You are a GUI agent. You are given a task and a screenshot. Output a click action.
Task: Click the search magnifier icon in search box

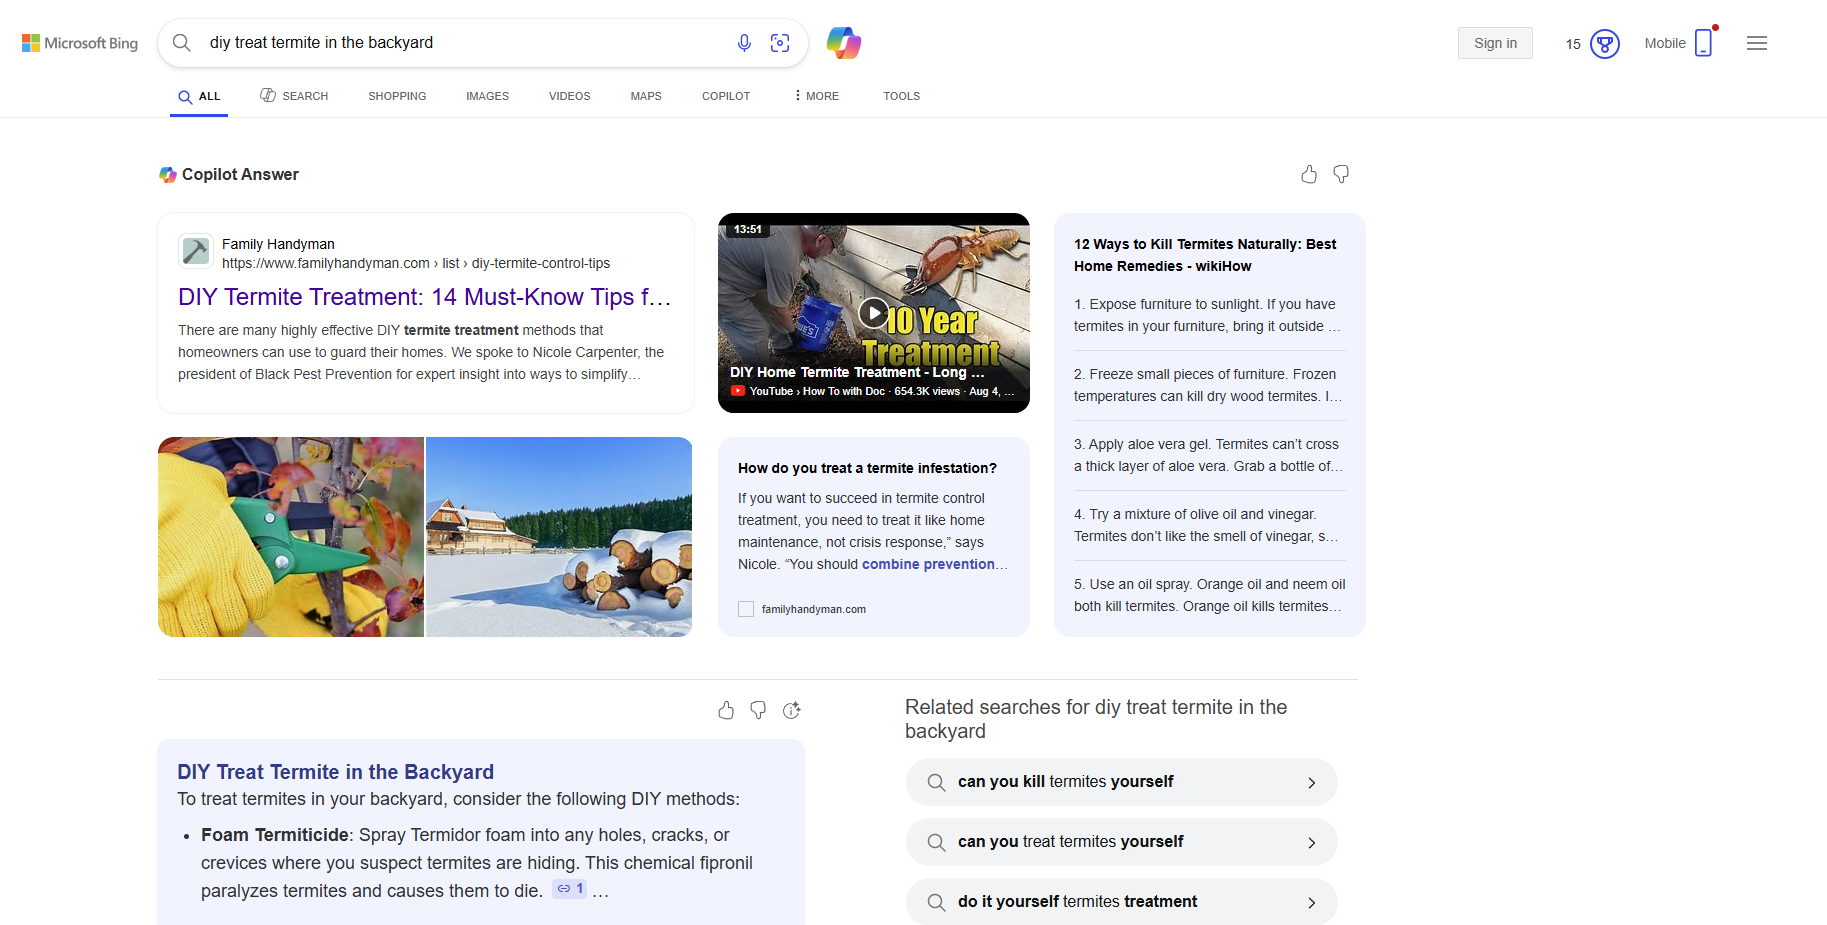coord(182,43)
